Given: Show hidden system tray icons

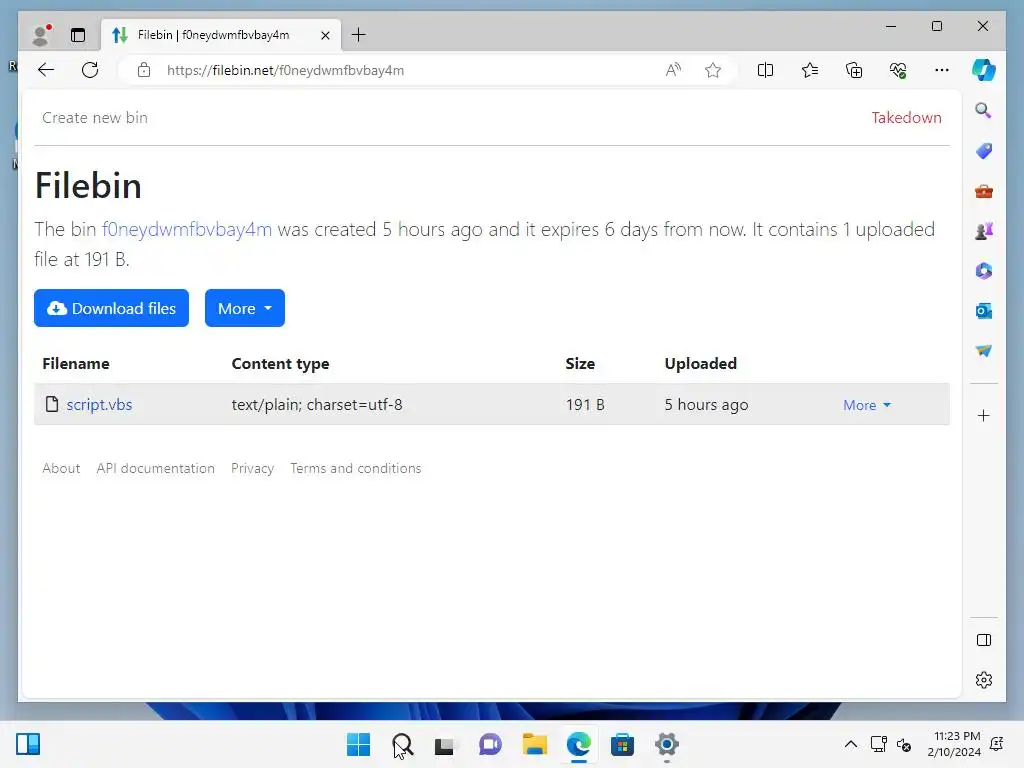Looking at the screenshot, I should coord(851,744).
